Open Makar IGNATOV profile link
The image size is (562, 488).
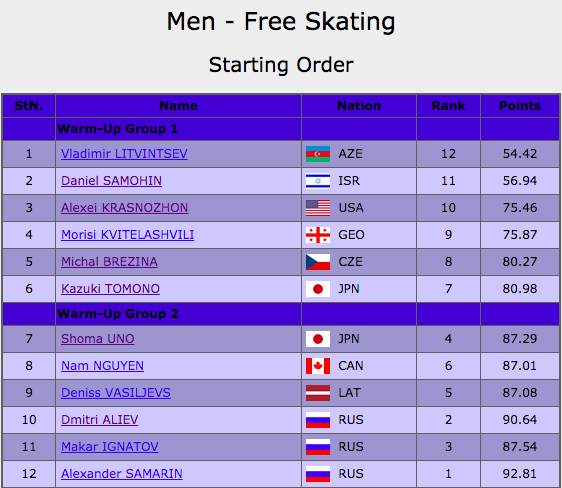(110, 447)
